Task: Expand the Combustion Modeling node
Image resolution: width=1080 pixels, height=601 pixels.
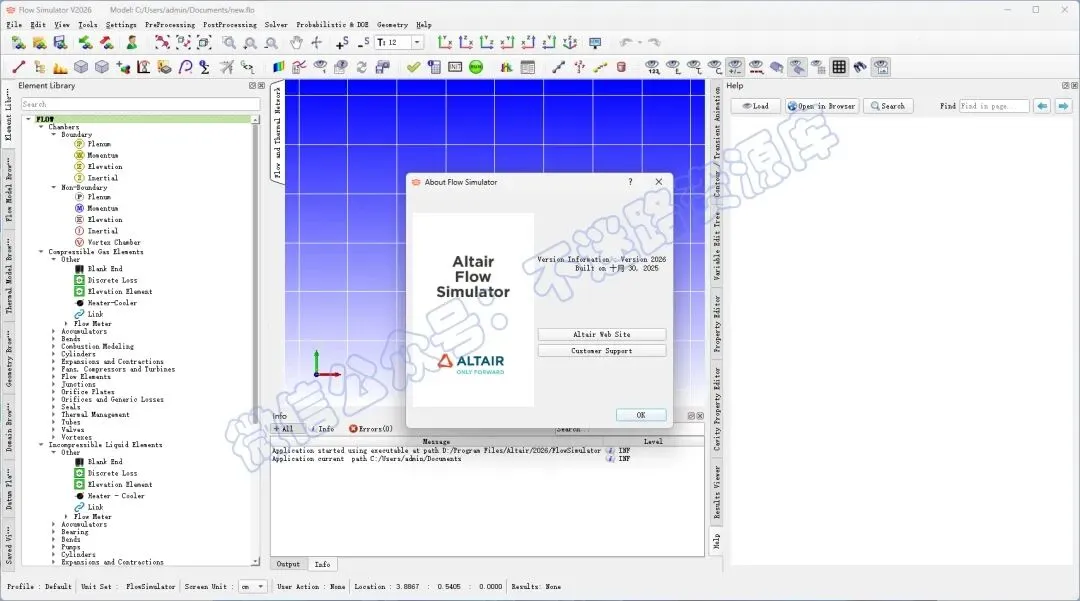Action: 54,346
